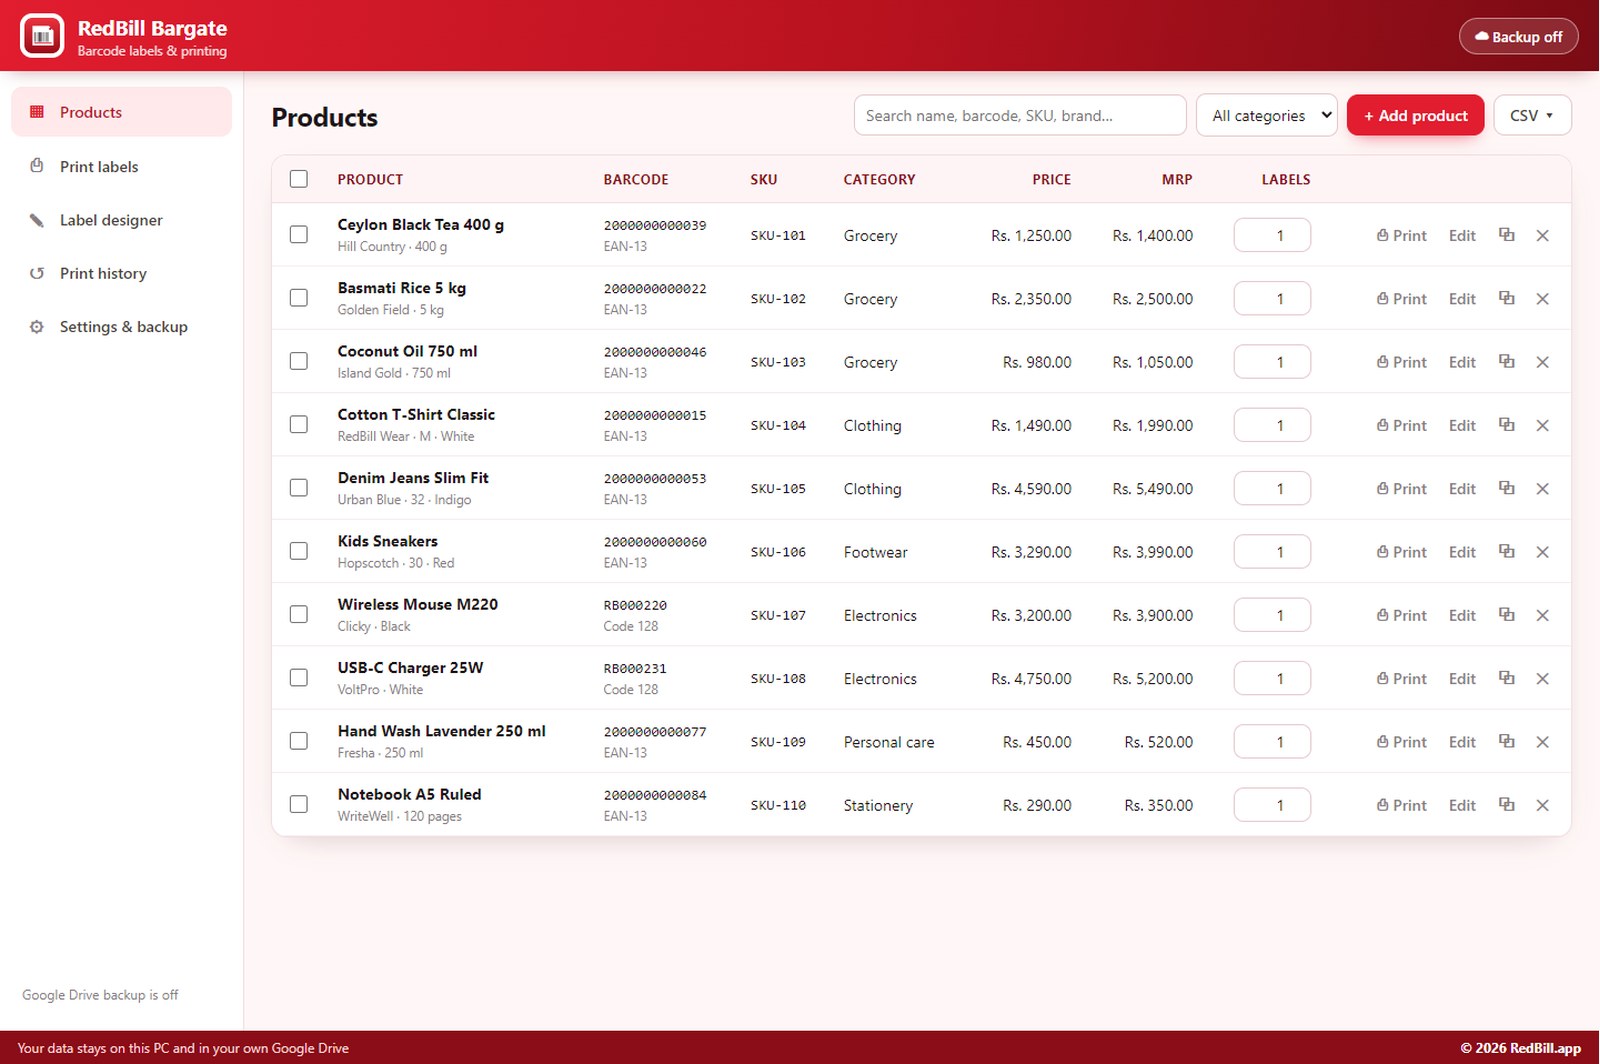Click the Add product button
Viewport: 1600px width, 1064px height.
(x=1415, y=115)
